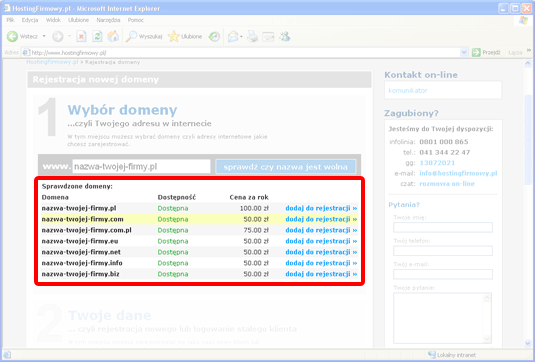Open the Plik menu

10,20
